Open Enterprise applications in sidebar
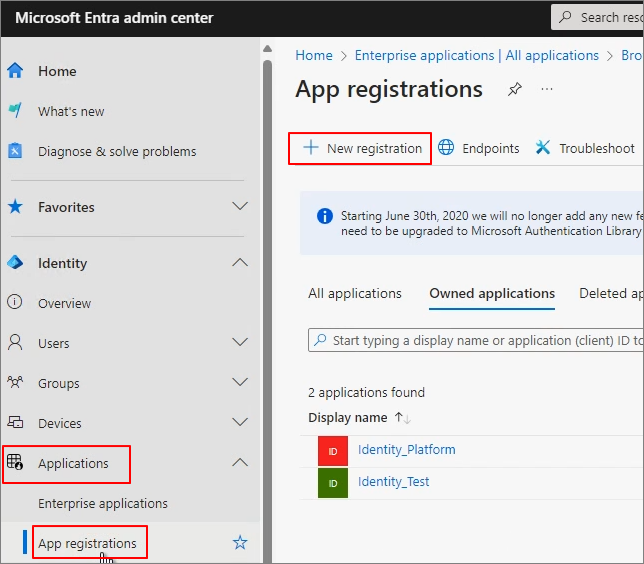644x564 pixels. click(103, 503)
